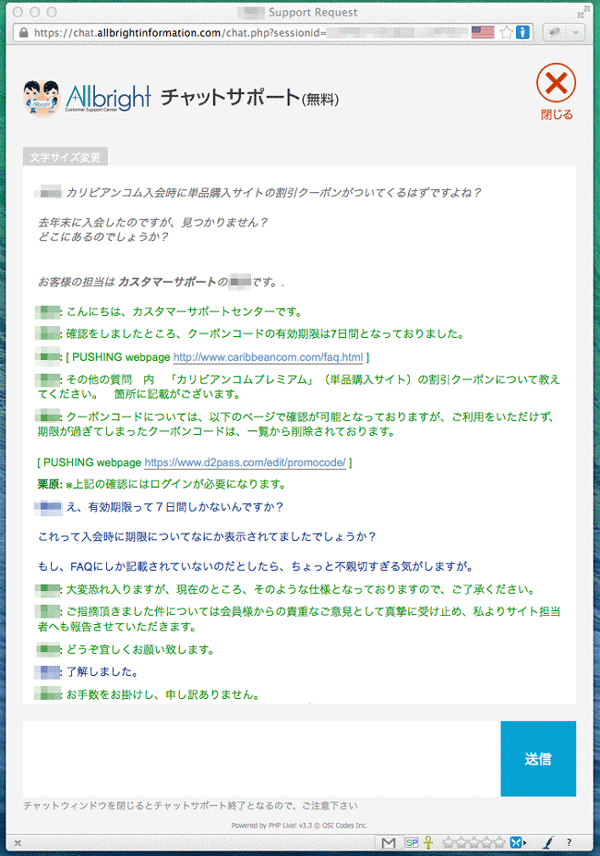This screenshot has height=856, width=600.
Task: Click the Powered by PHP Live! footer text
Action: click(x=299, y=825)
